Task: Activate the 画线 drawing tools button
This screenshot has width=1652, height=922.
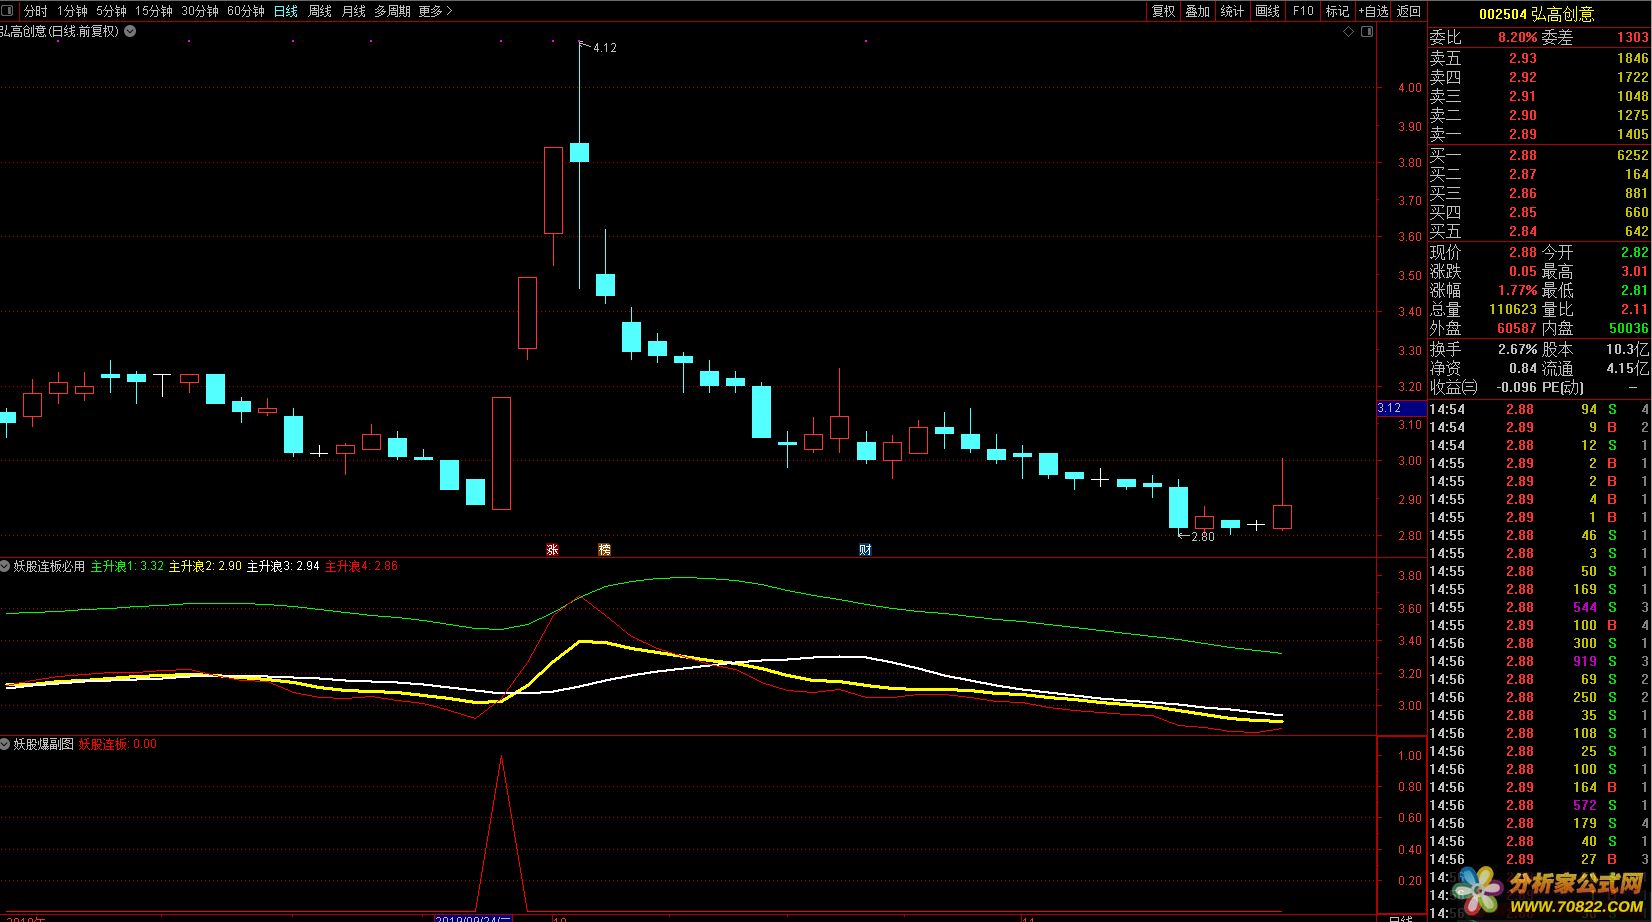Action: tap(1267, 11)
